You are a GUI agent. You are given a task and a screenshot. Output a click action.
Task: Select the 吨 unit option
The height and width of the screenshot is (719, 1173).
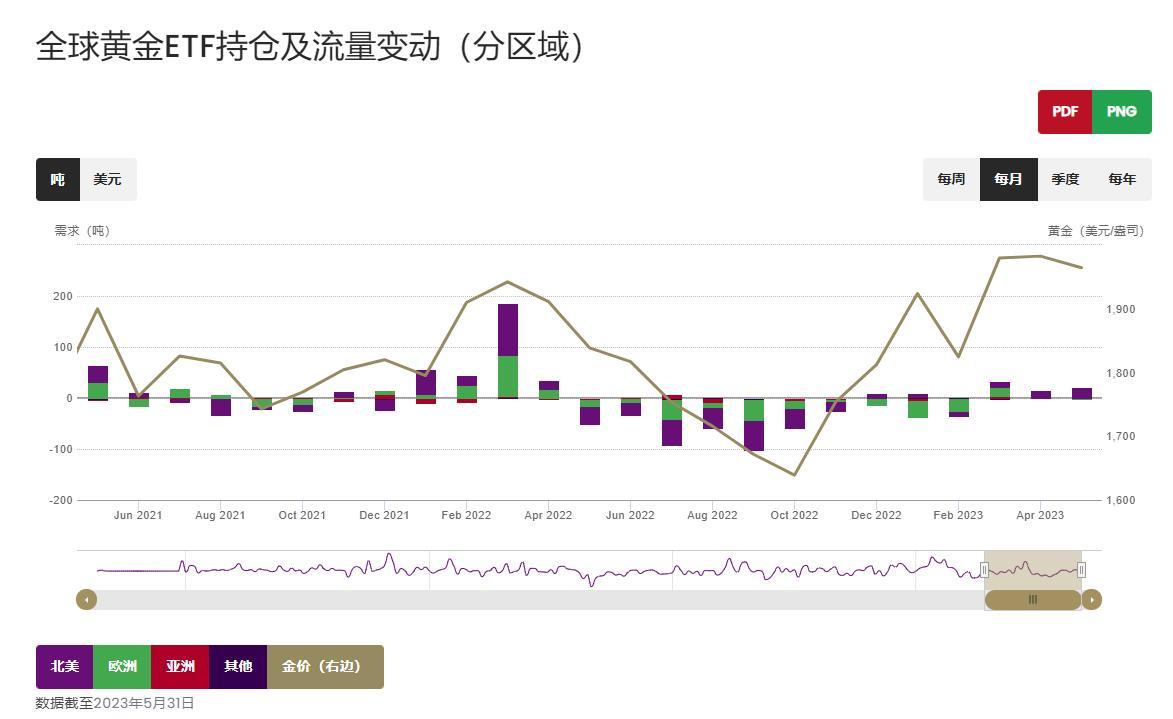(x=56, y=179)
